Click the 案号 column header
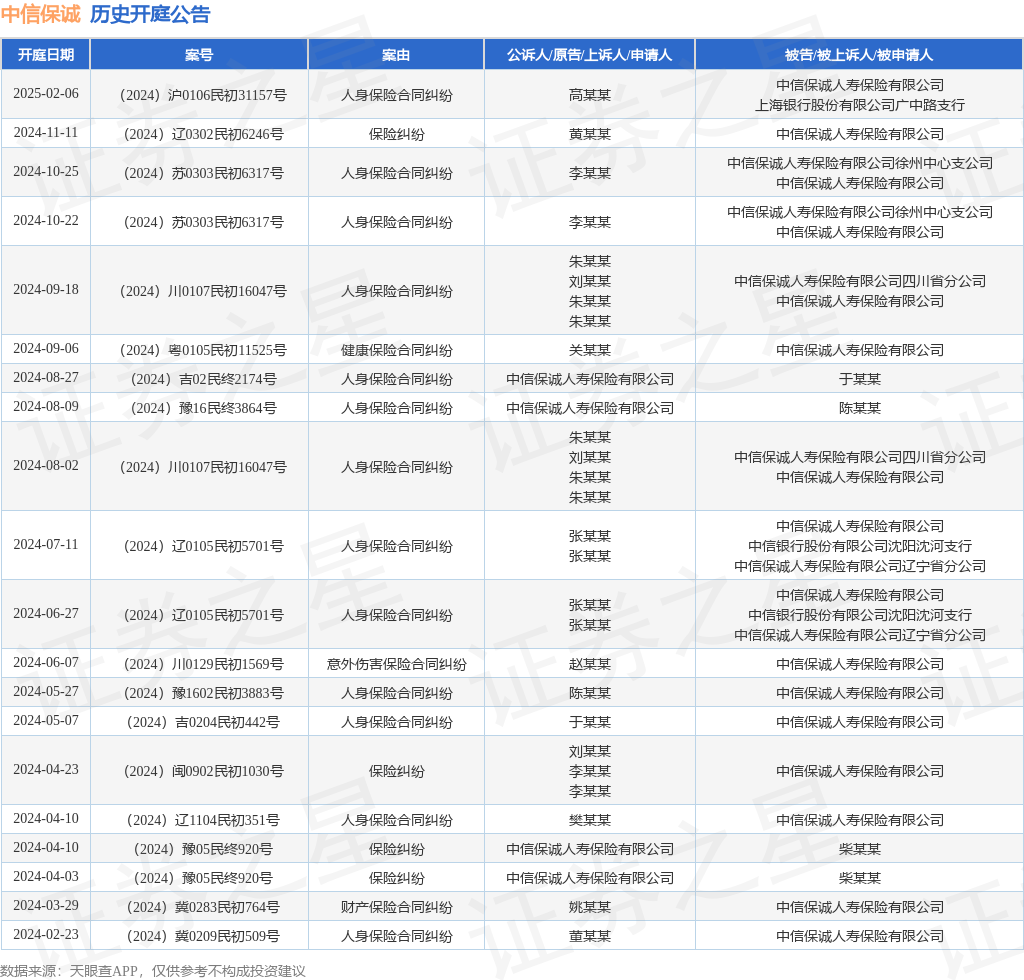This screenshot has height=980, width=1024. click(x=199, y=55)
